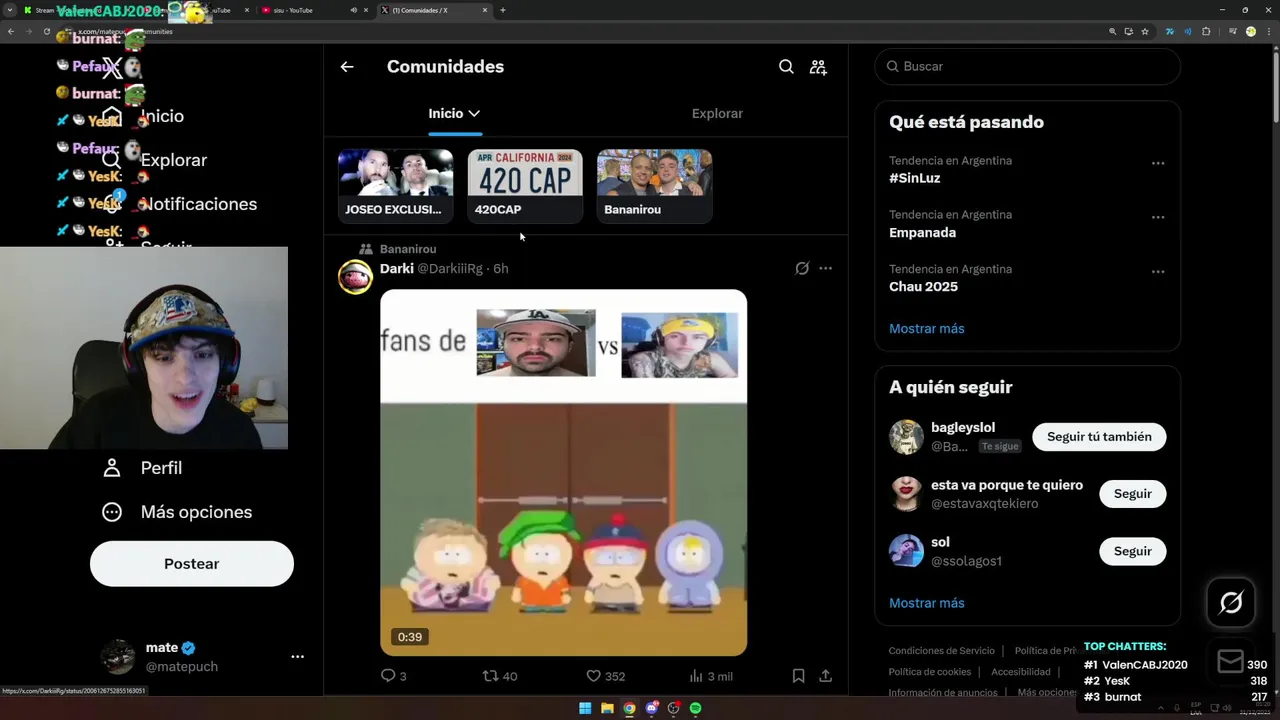Go back with the Comunidades arrow
The height and width of the screenshot is (720, 1280).
(x=347, y=67)
